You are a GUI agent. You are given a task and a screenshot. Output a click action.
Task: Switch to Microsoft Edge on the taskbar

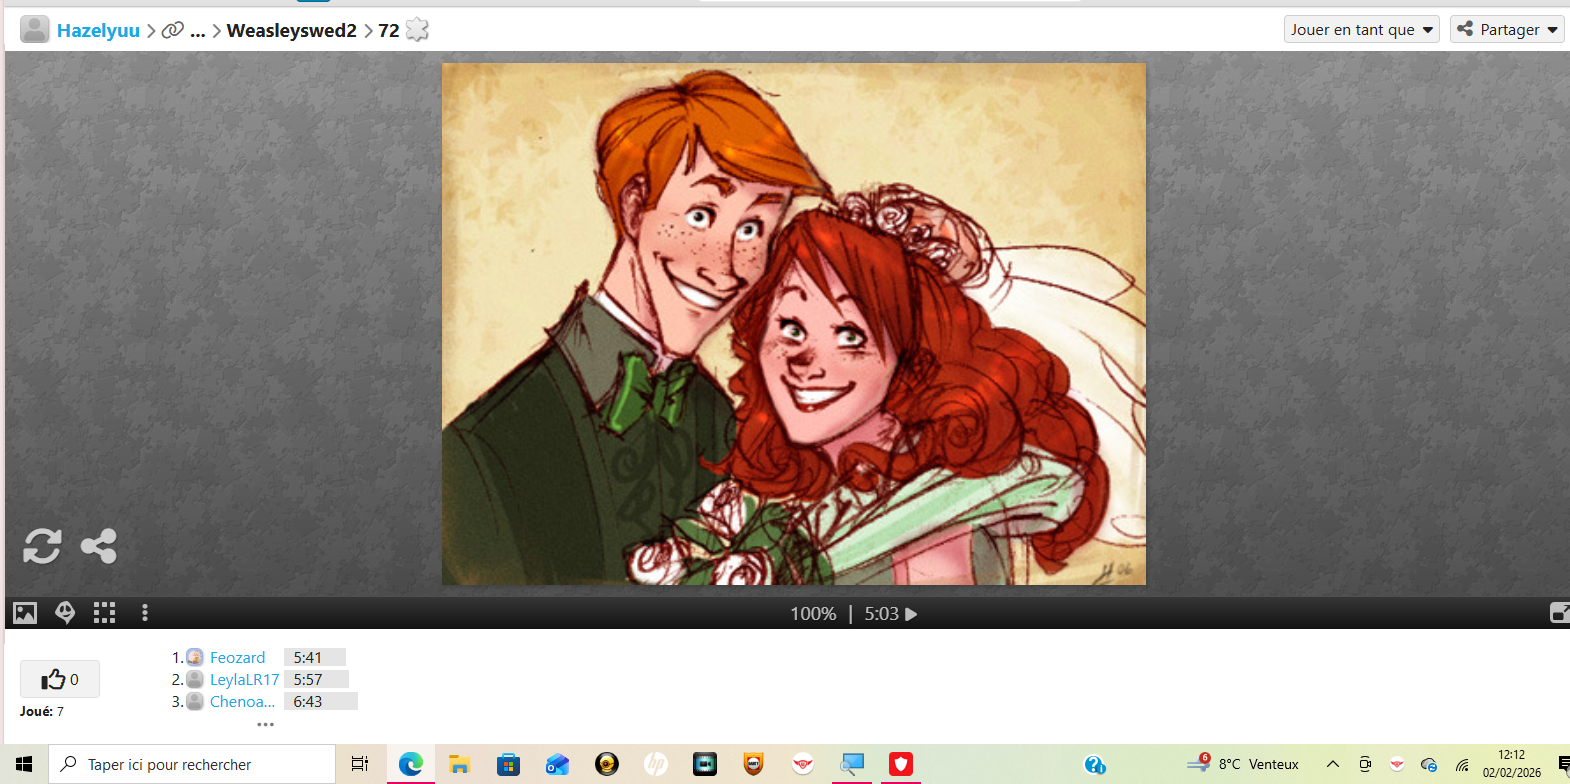click(x=410, y=764)
